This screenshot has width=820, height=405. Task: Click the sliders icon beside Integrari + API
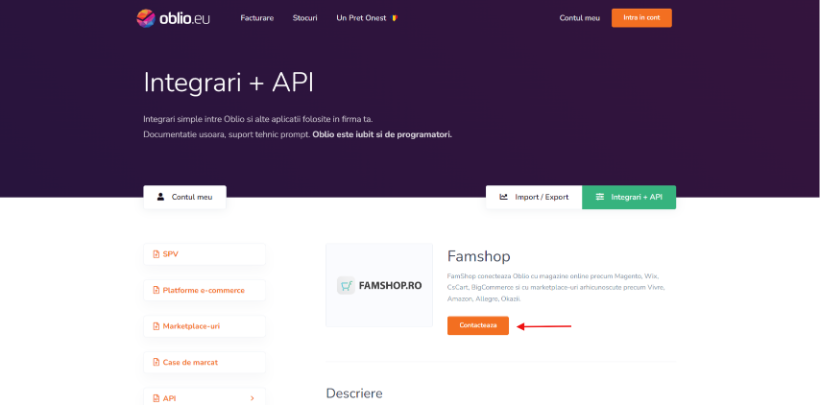tap(600, 197)
